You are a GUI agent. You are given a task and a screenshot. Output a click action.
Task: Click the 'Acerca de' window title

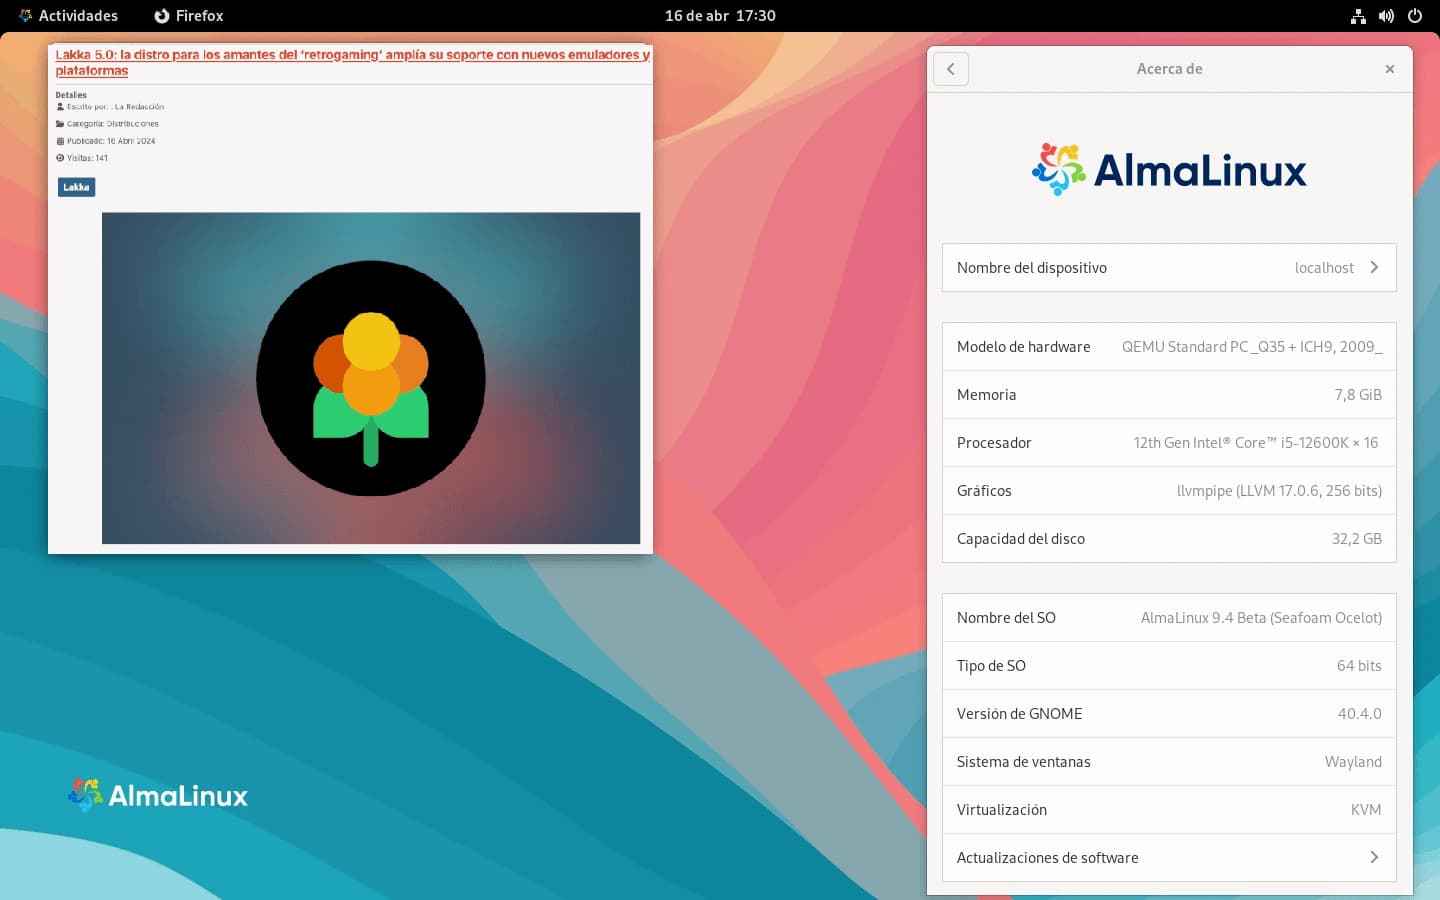(x=1169, y=69)
